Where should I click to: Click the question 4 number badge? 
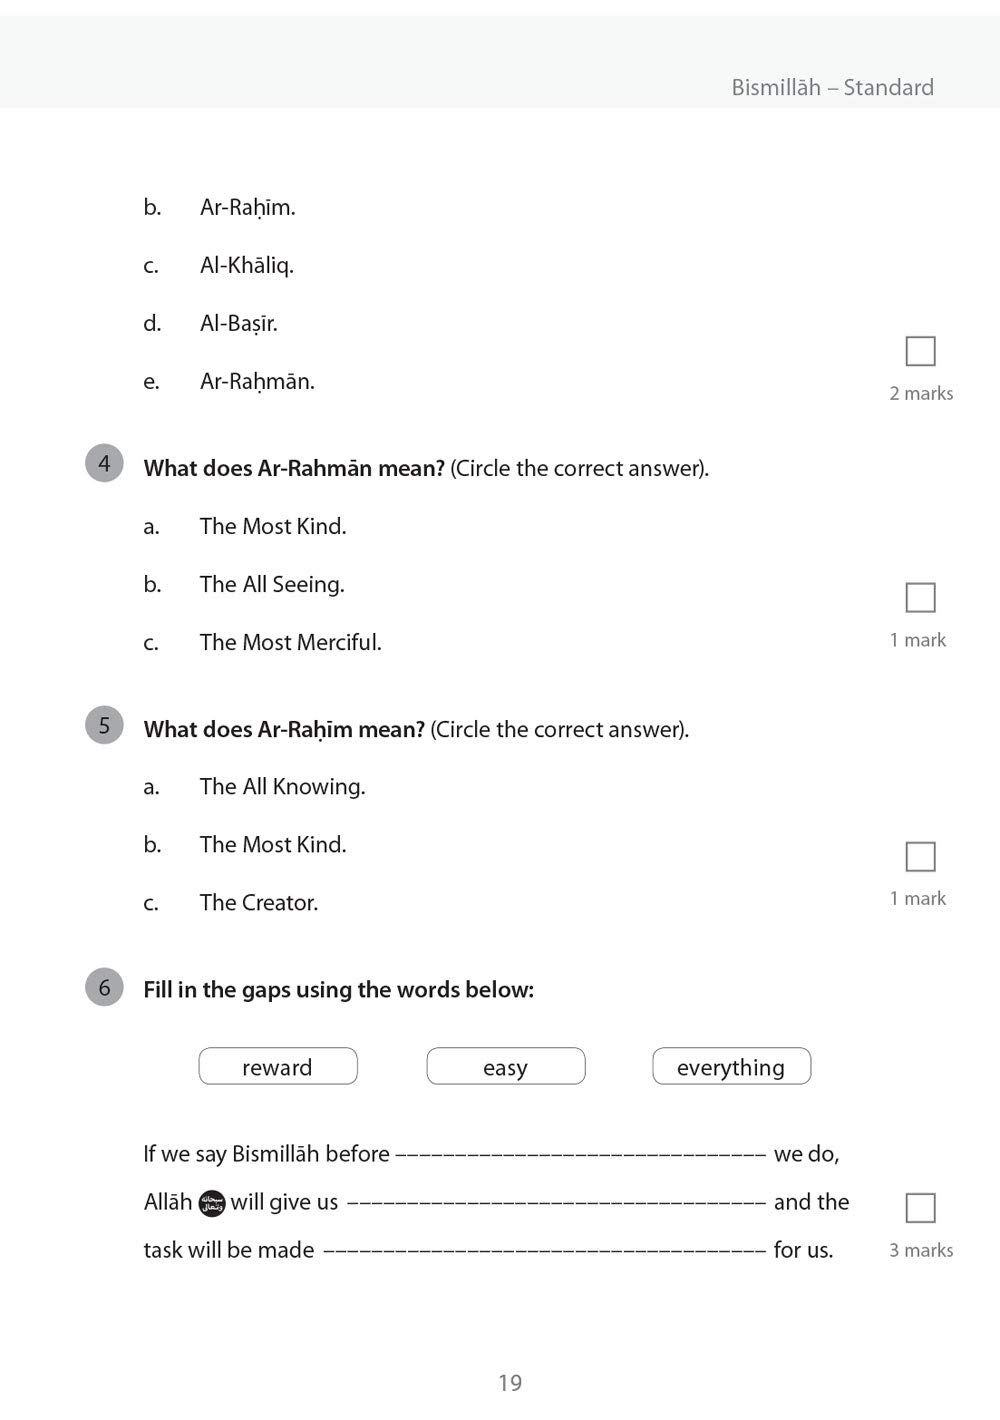pos(104,464)
